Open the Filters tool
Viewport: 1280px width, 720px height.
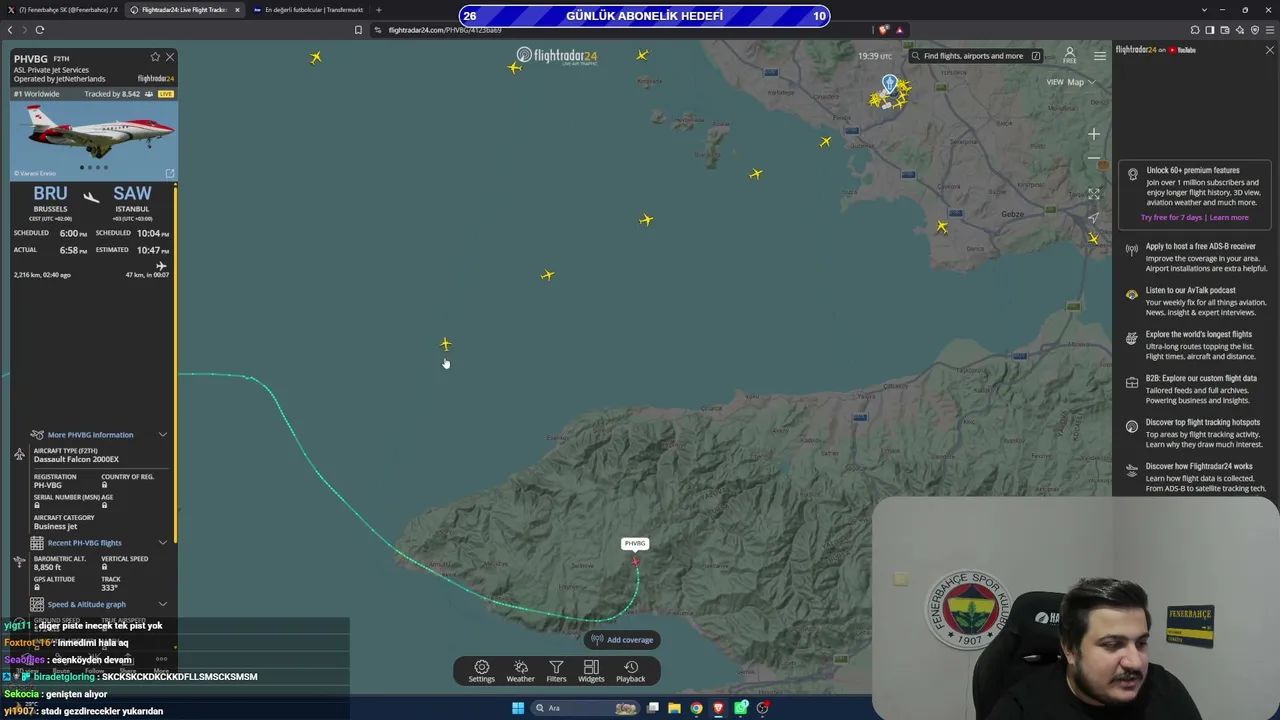click(x=556, y=671)
